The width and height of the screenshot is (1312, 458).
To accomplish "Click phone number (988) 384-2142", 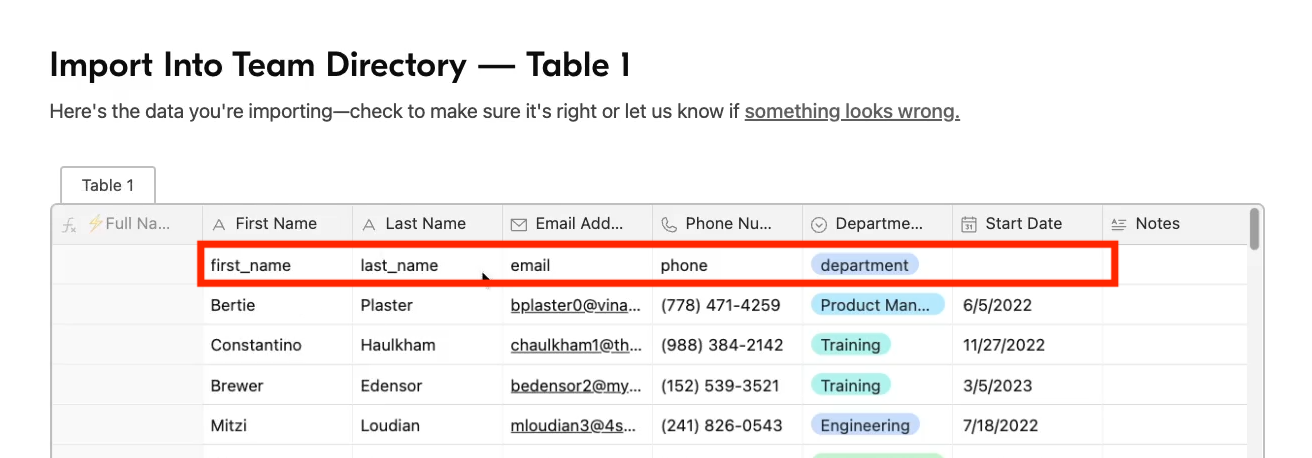I will pos(722,345).
